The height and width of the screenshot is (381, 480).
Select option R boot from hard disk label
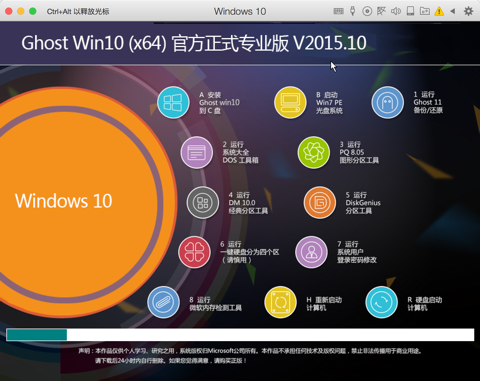coord(425,304)
